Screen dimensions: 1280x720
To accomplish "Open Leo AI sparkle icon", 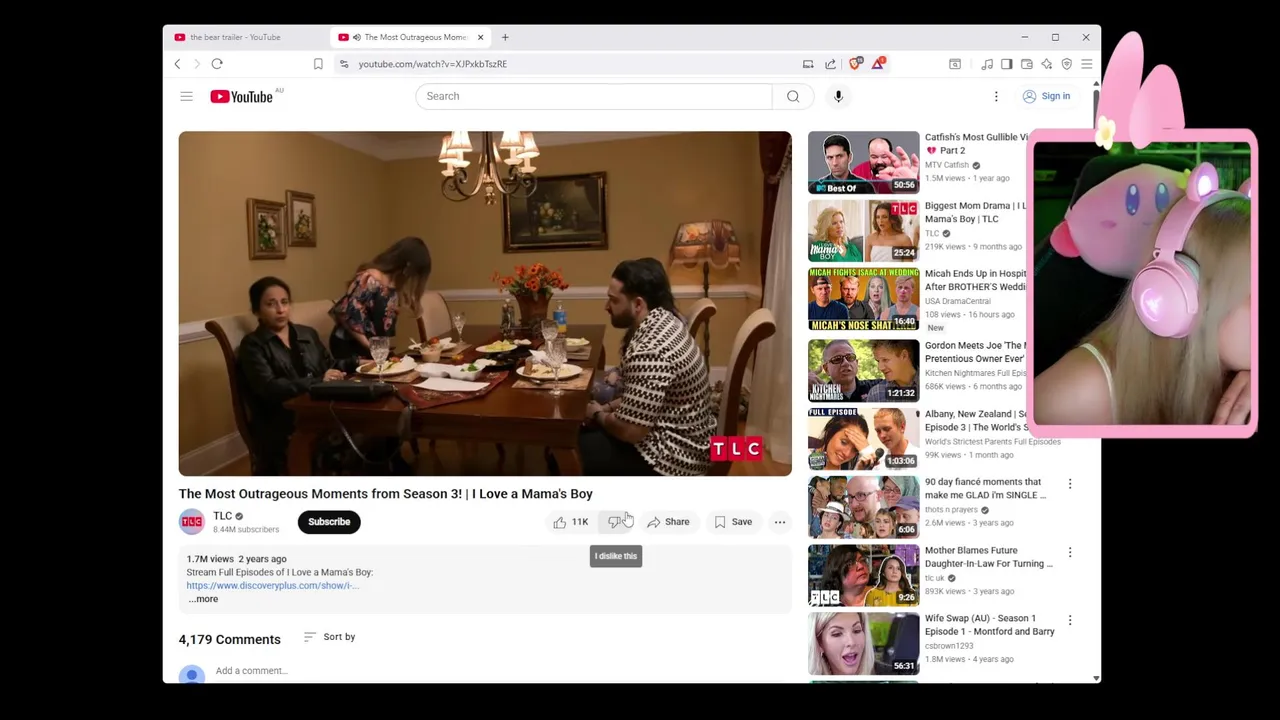I will 1047,64.
